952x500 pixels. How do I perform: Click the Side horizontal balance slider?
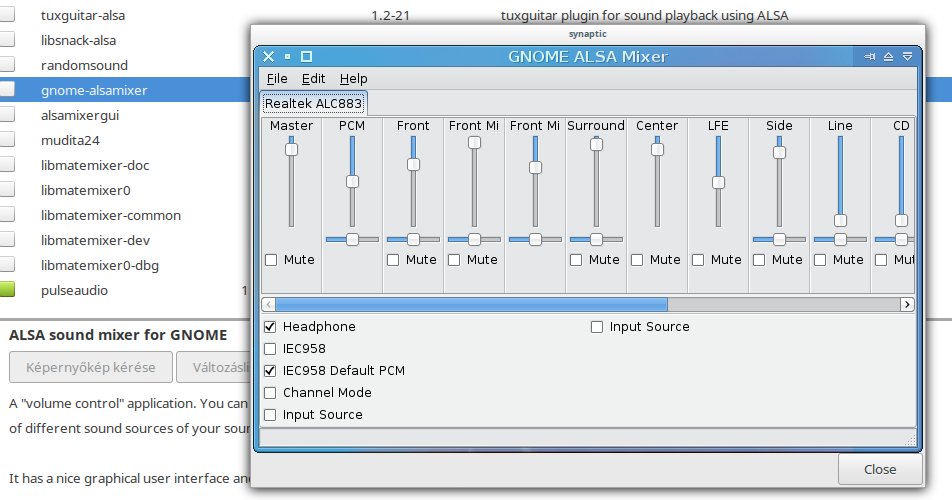780,240
